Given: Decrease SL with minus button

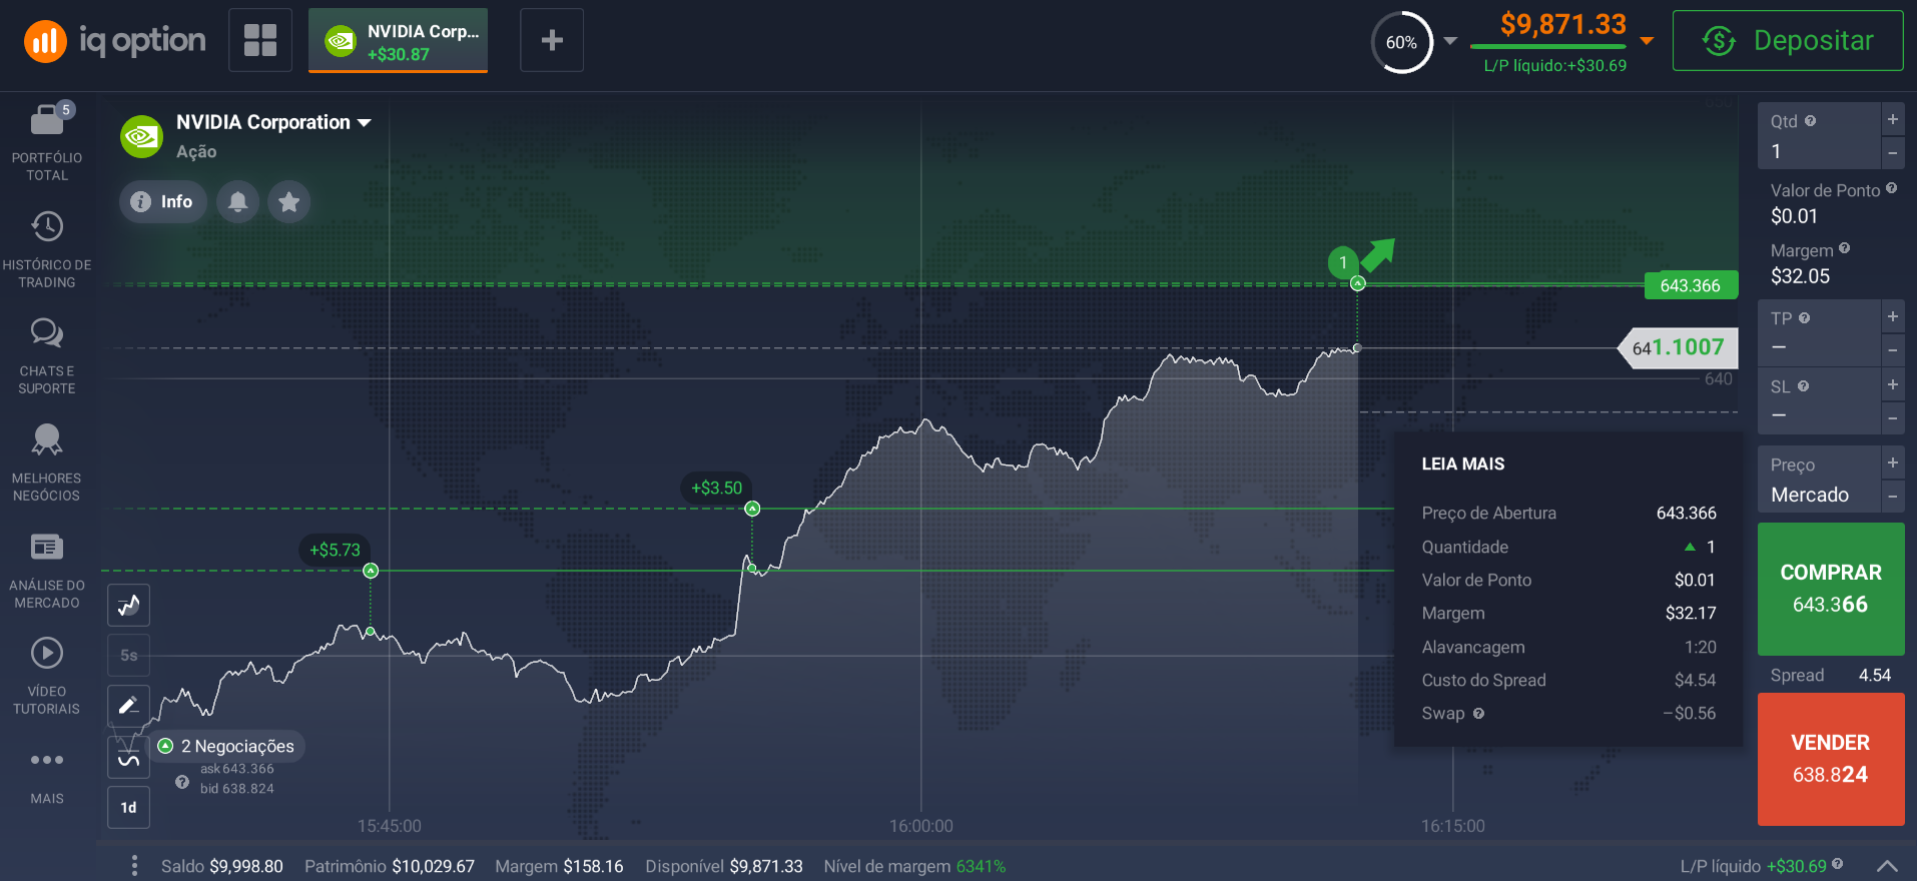Looking at the screenshot, I should click(1893, 418).
